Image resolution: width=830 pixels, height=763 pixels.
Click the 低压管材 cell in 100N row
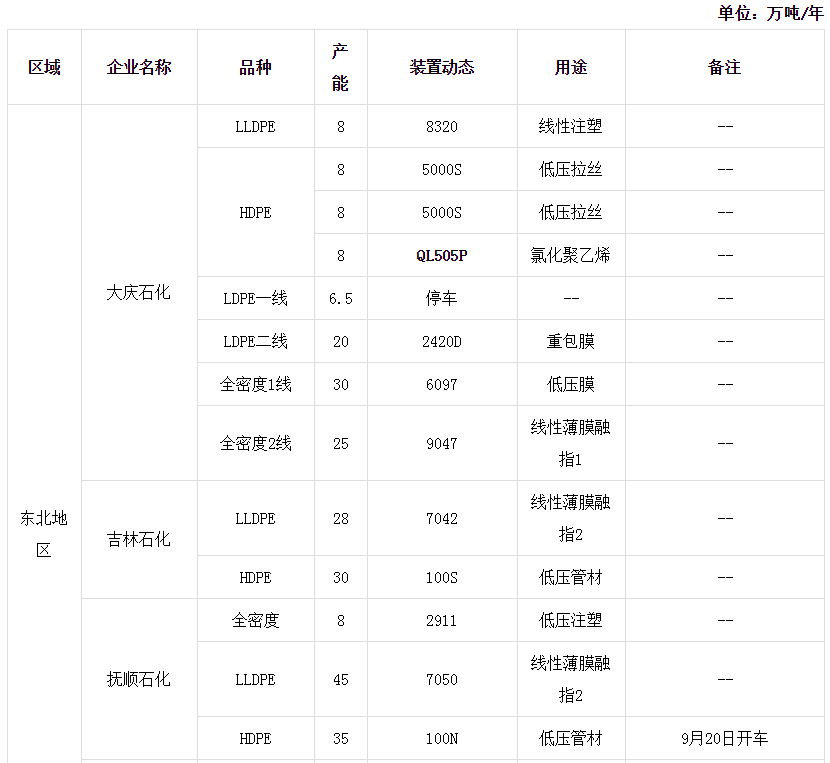coord(571,738)
